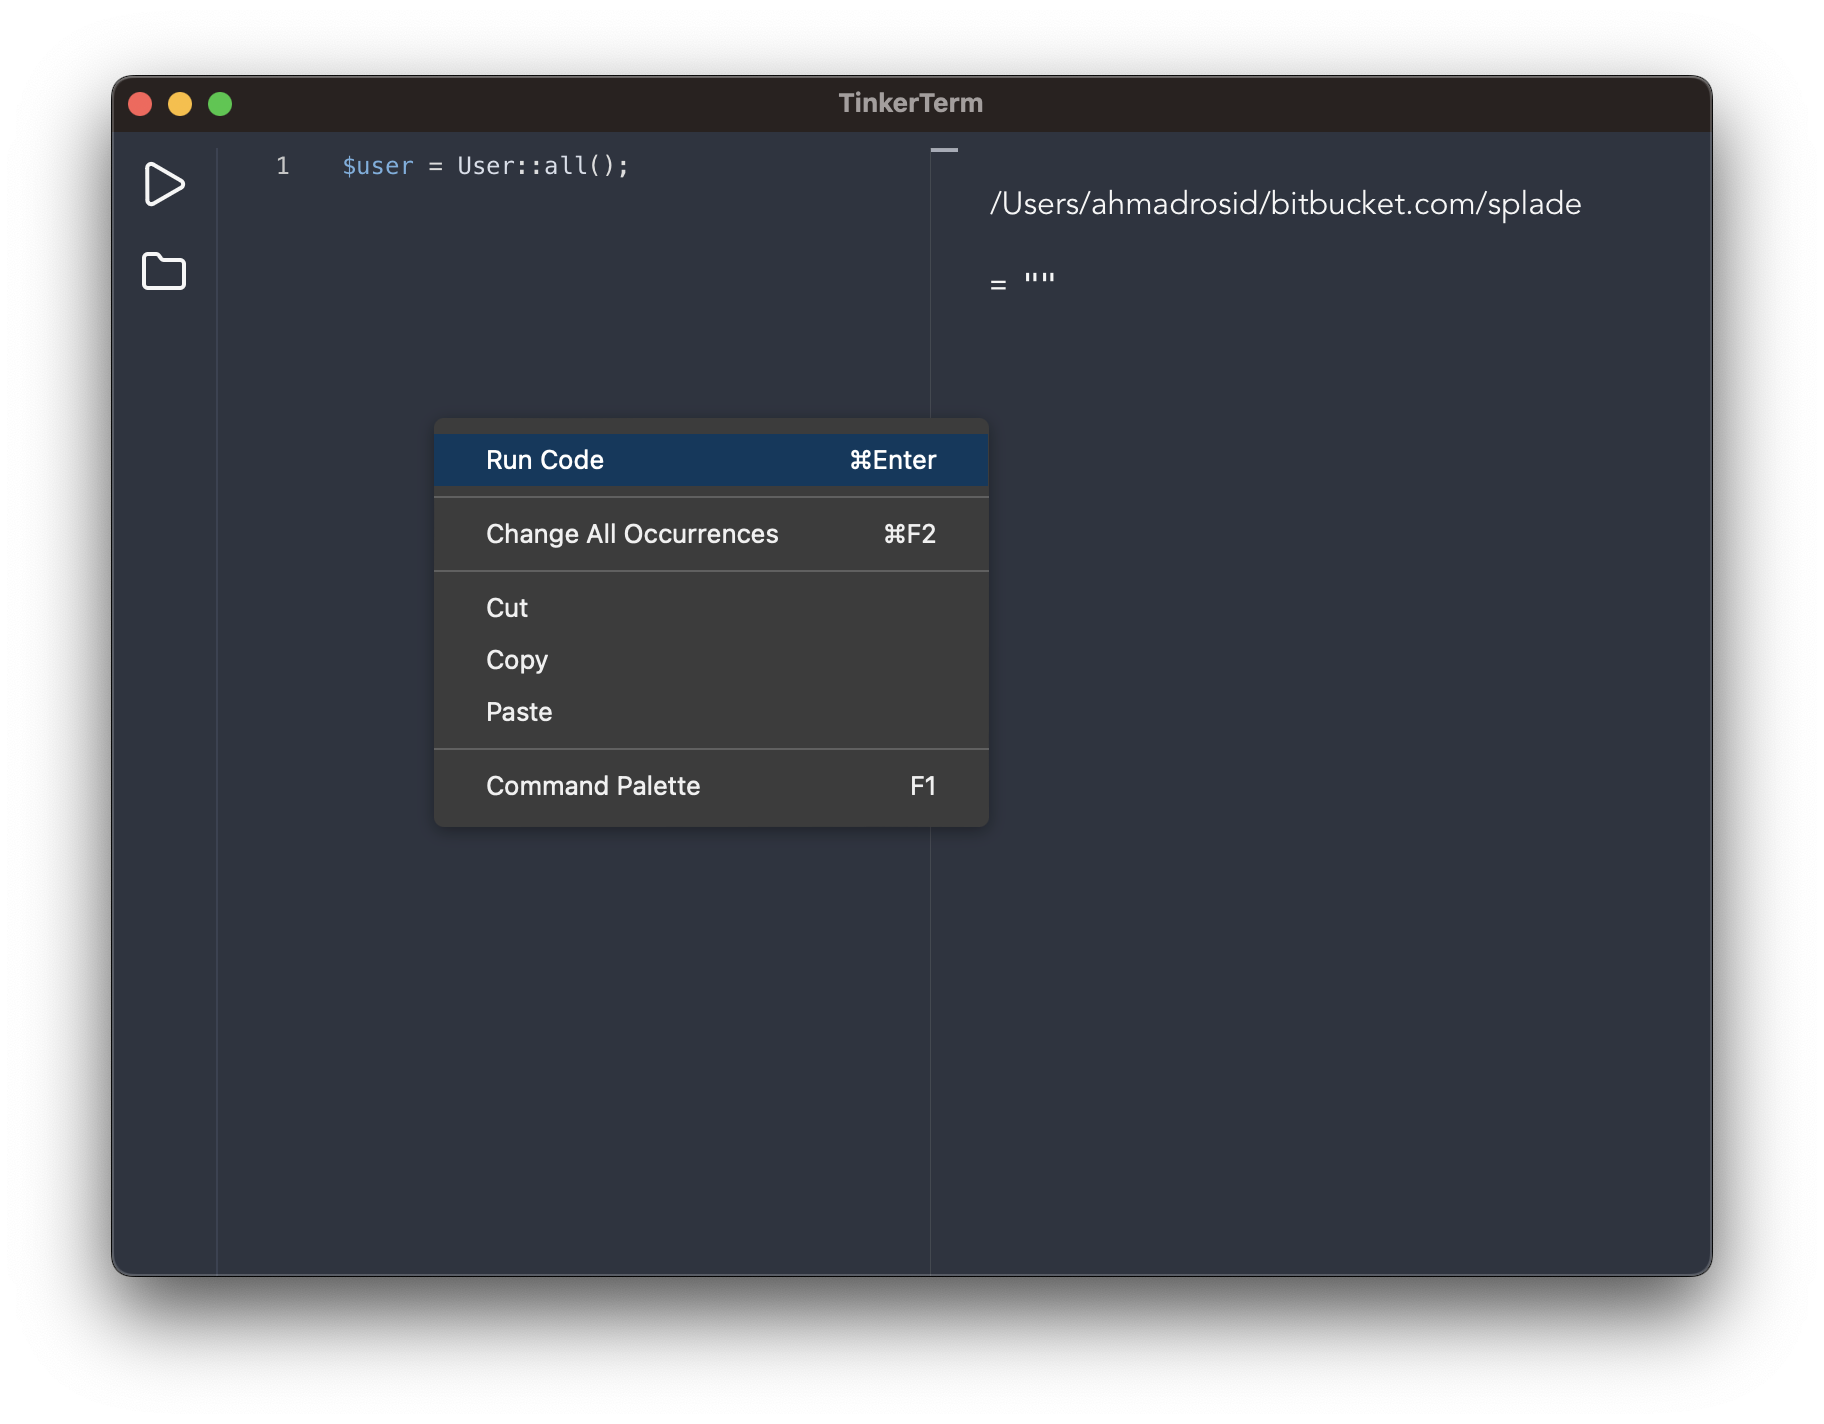Click line number 1 in gutter
The image size is (1824, 1424).
pyautogui.click(x=283, y=166)
